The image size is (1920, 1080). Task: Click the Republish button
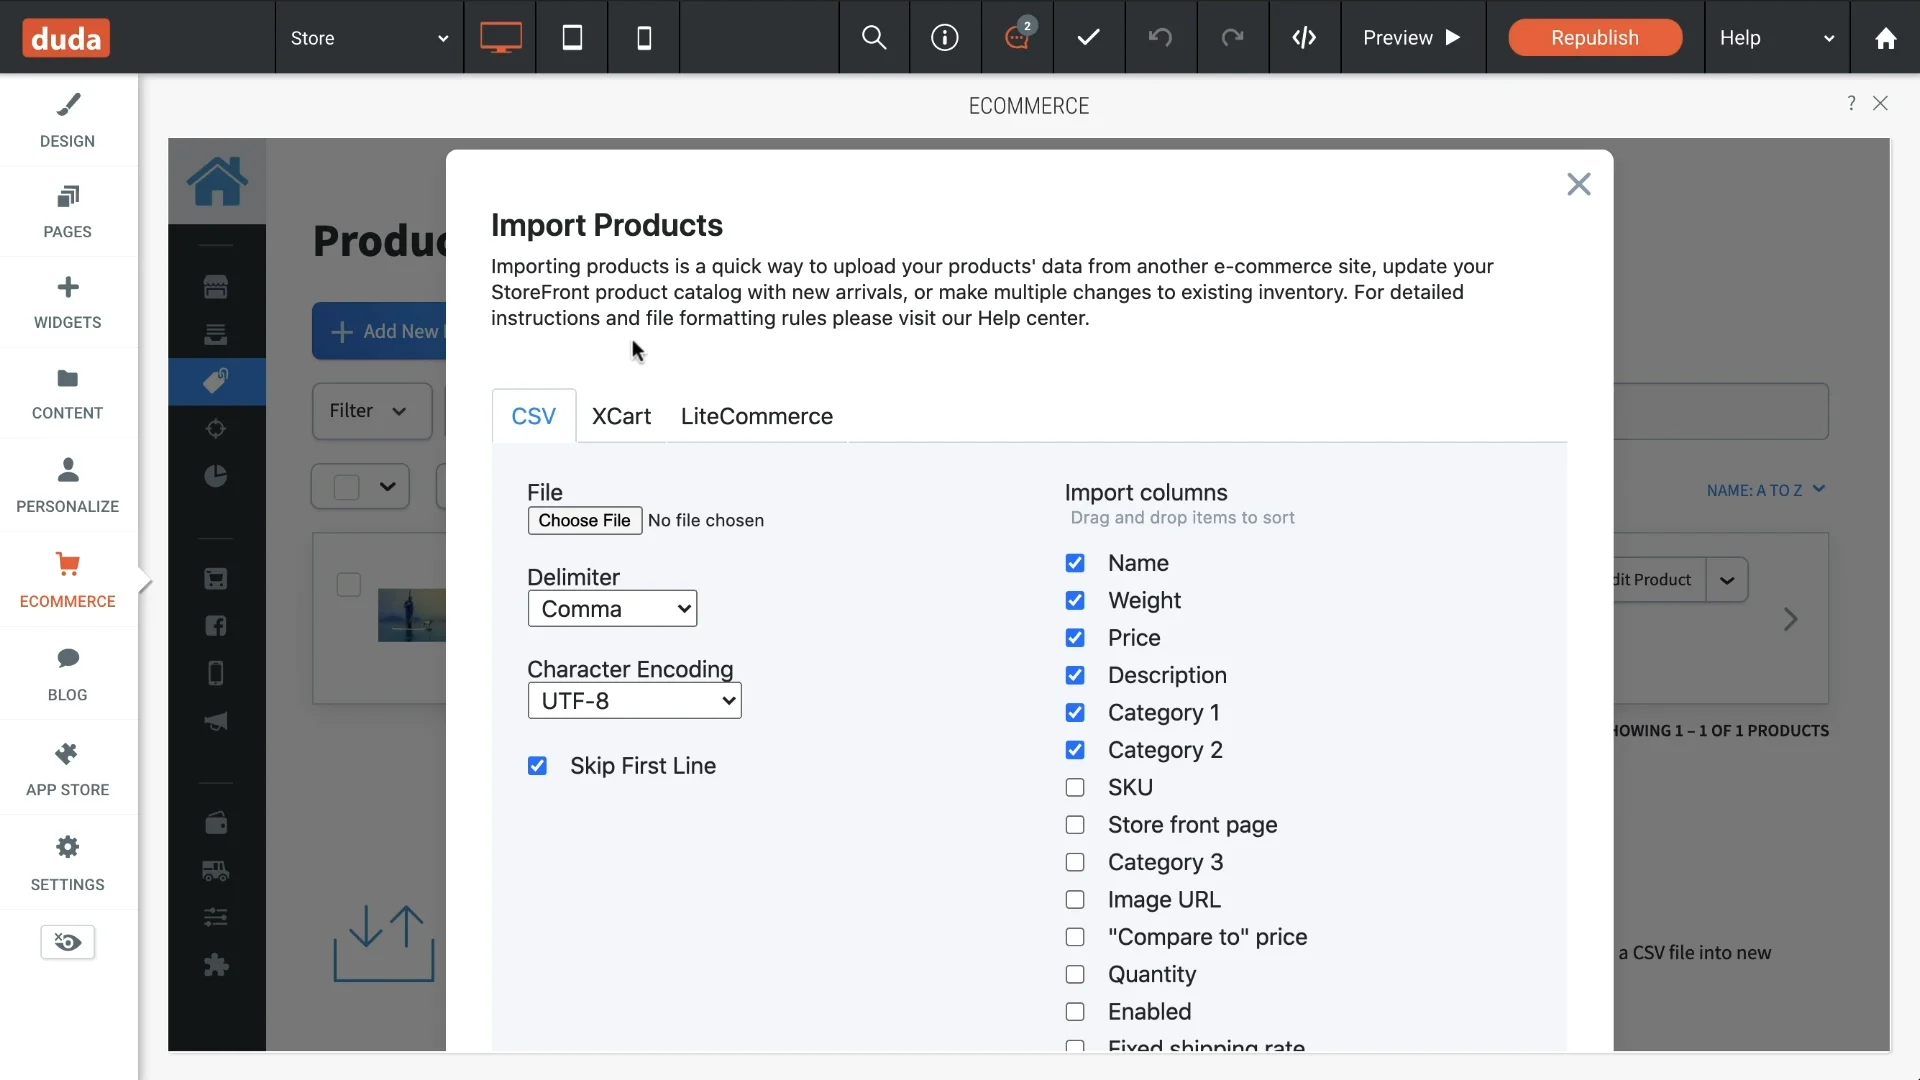point(1595,38)
